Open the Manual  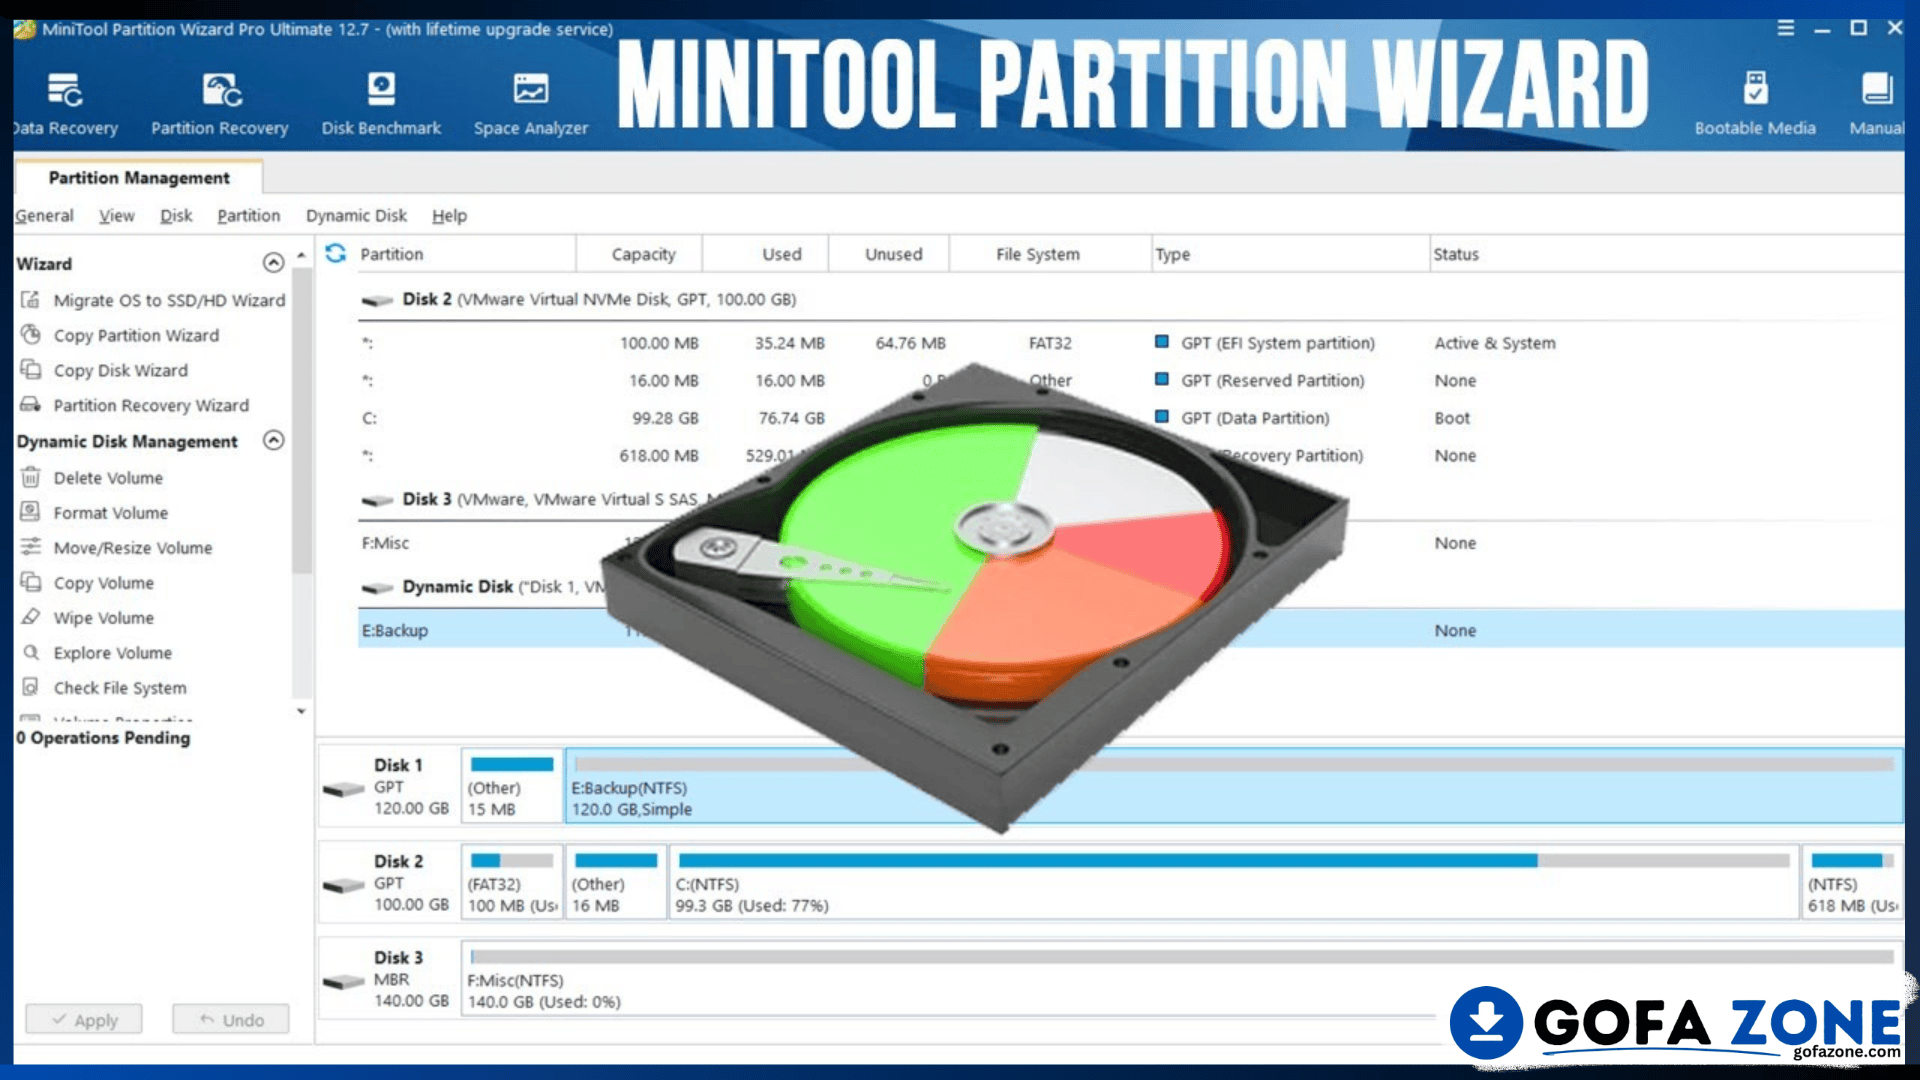click(x=1877, y=104)
